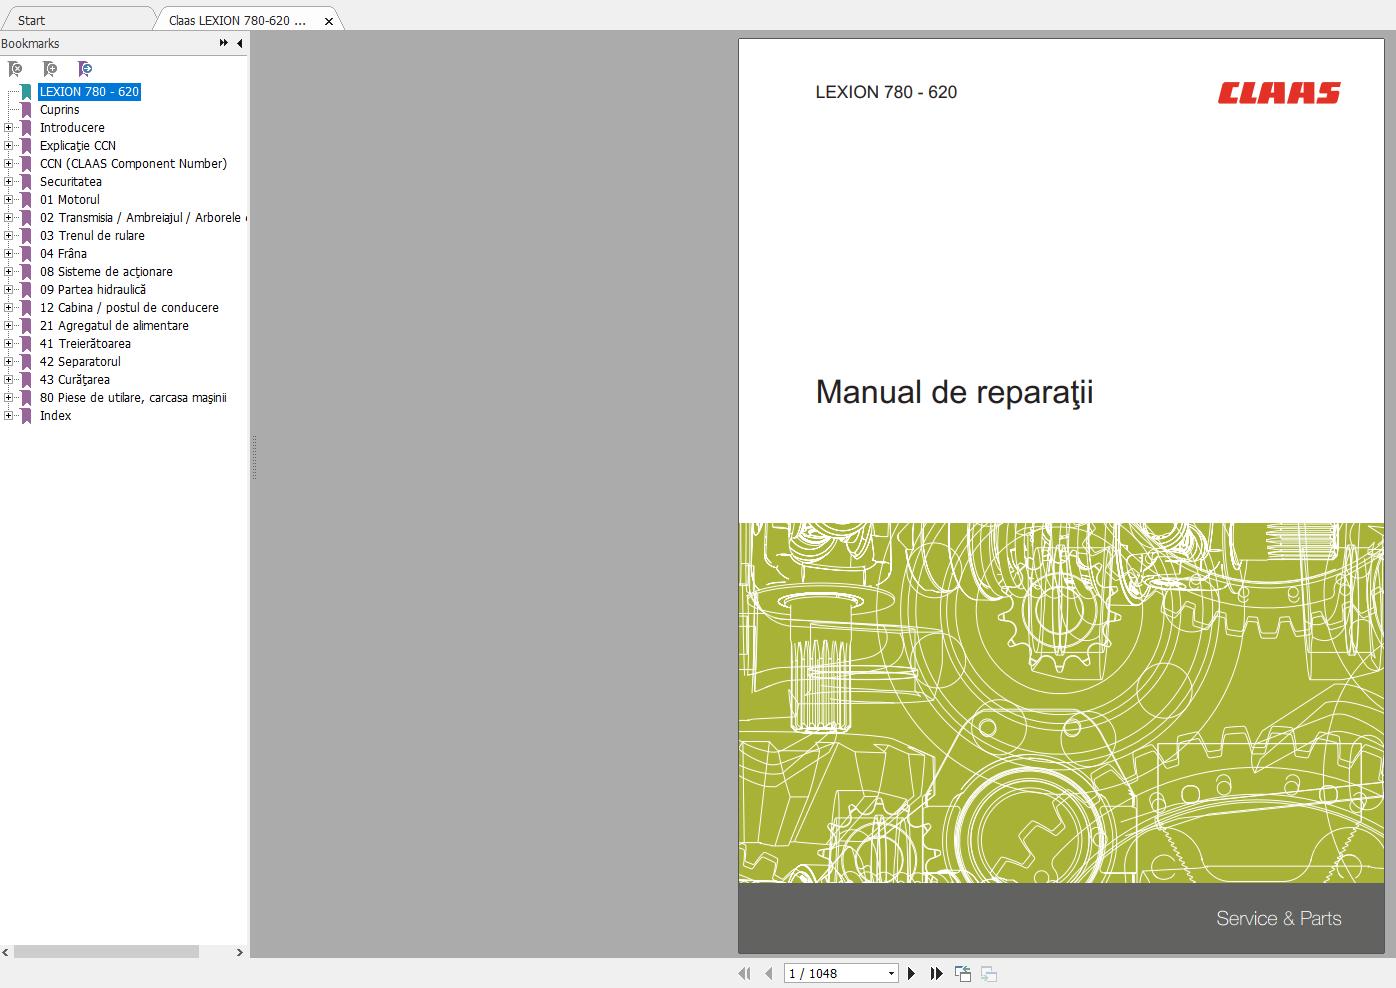This screenshot has height=988, width=1396.
Task: Jump to the last page
Action: [x=936, y=972]
